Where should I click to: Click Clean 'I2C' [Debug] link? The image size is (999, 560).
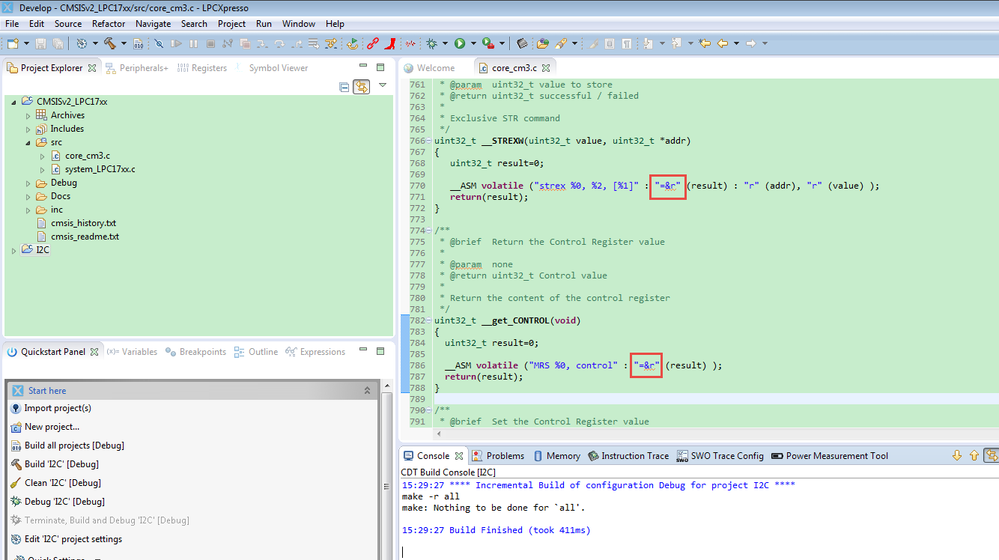point(62,483)
